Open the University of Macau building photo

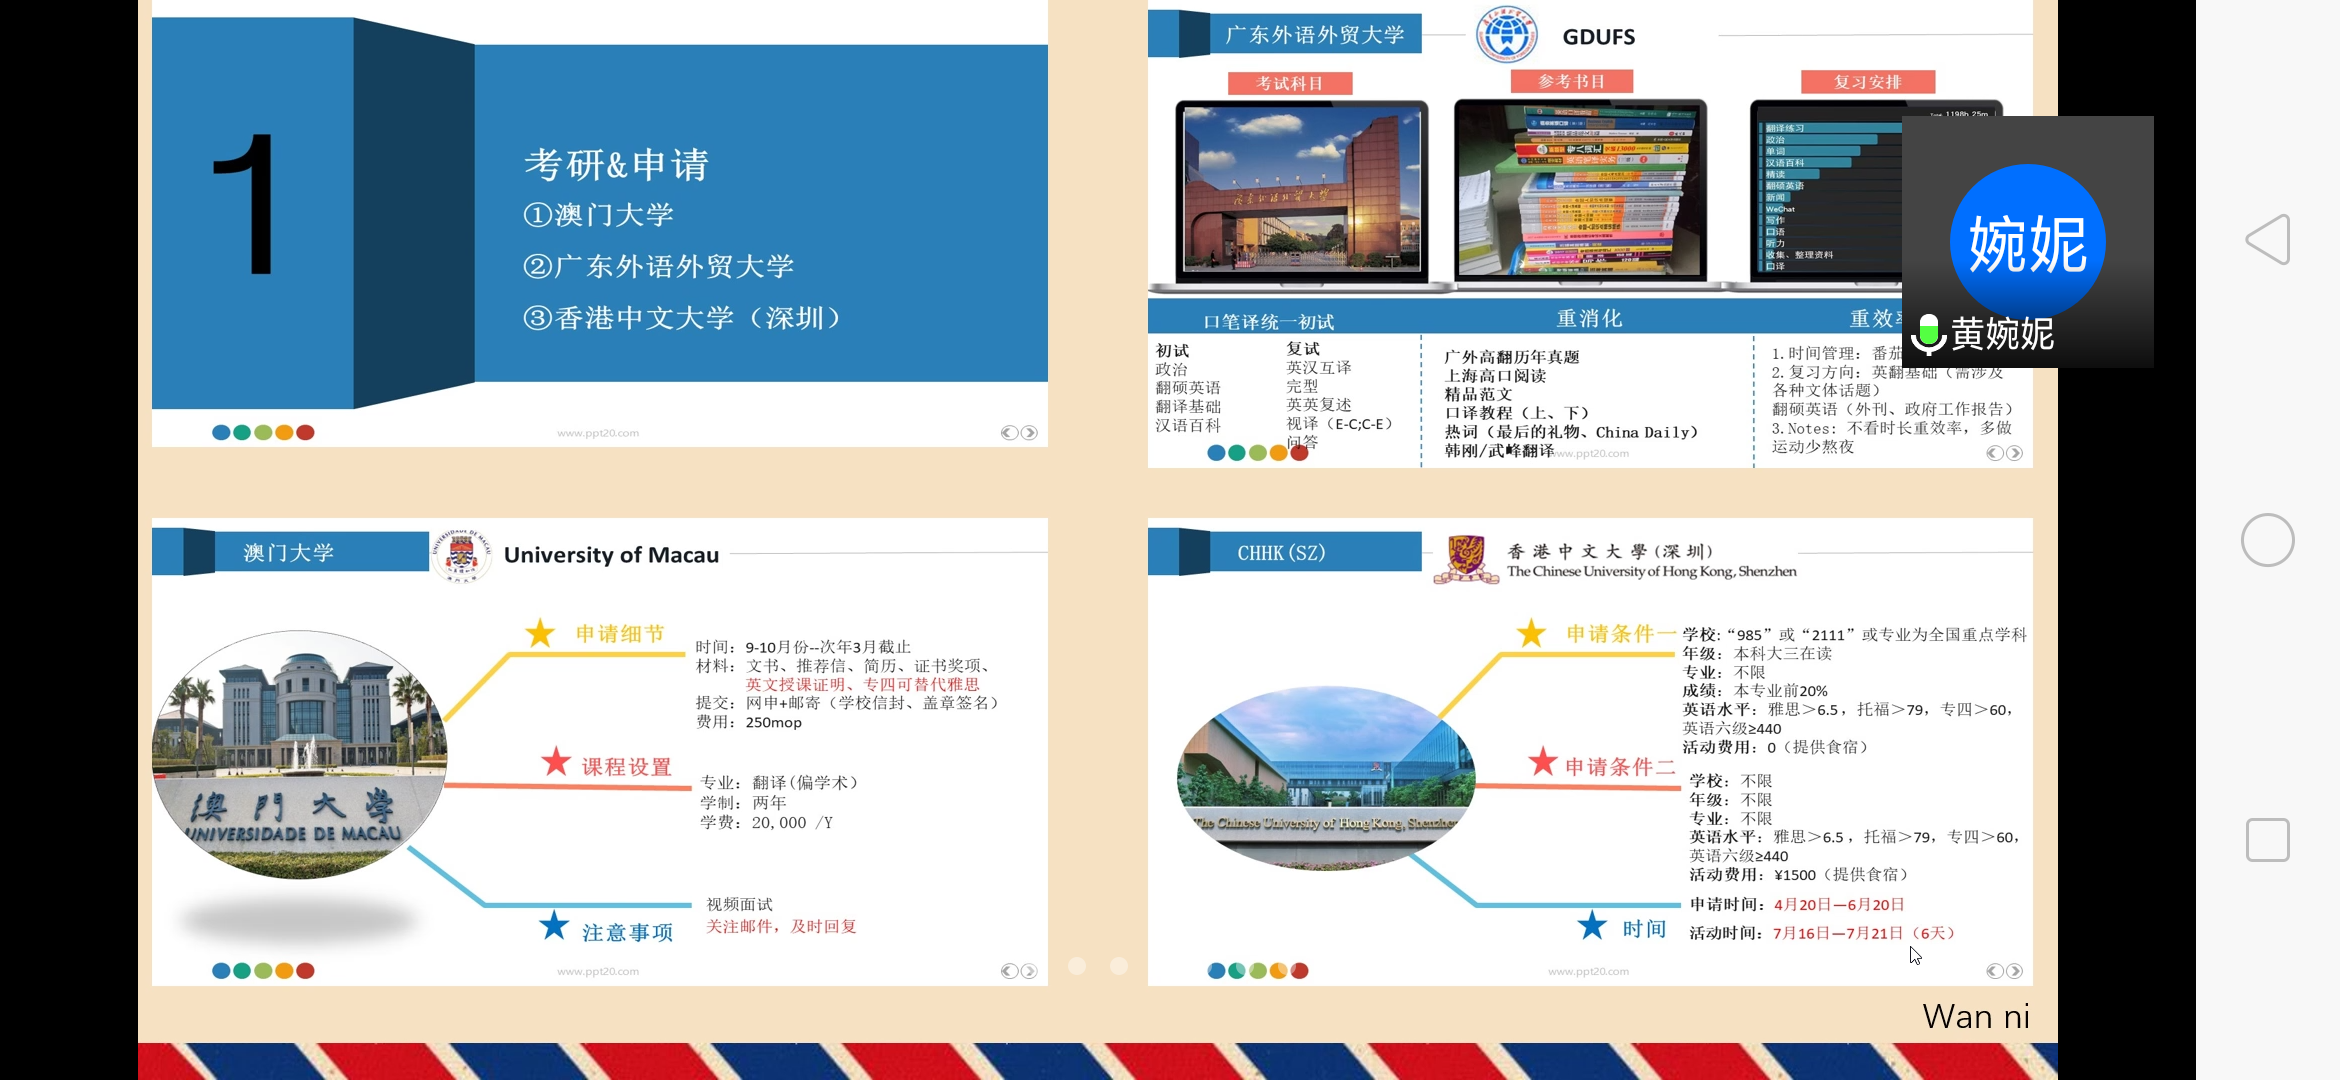pyautogui.click(x=299, y=754)
